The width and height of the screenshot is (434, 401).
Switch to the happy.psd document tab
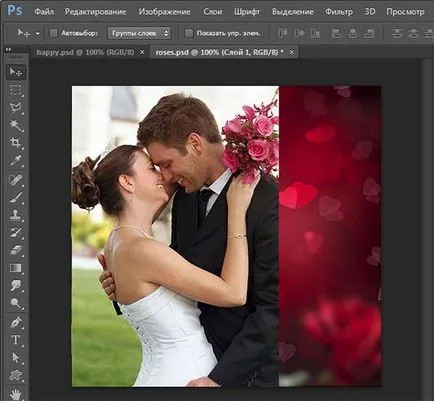tap(85, 52)
